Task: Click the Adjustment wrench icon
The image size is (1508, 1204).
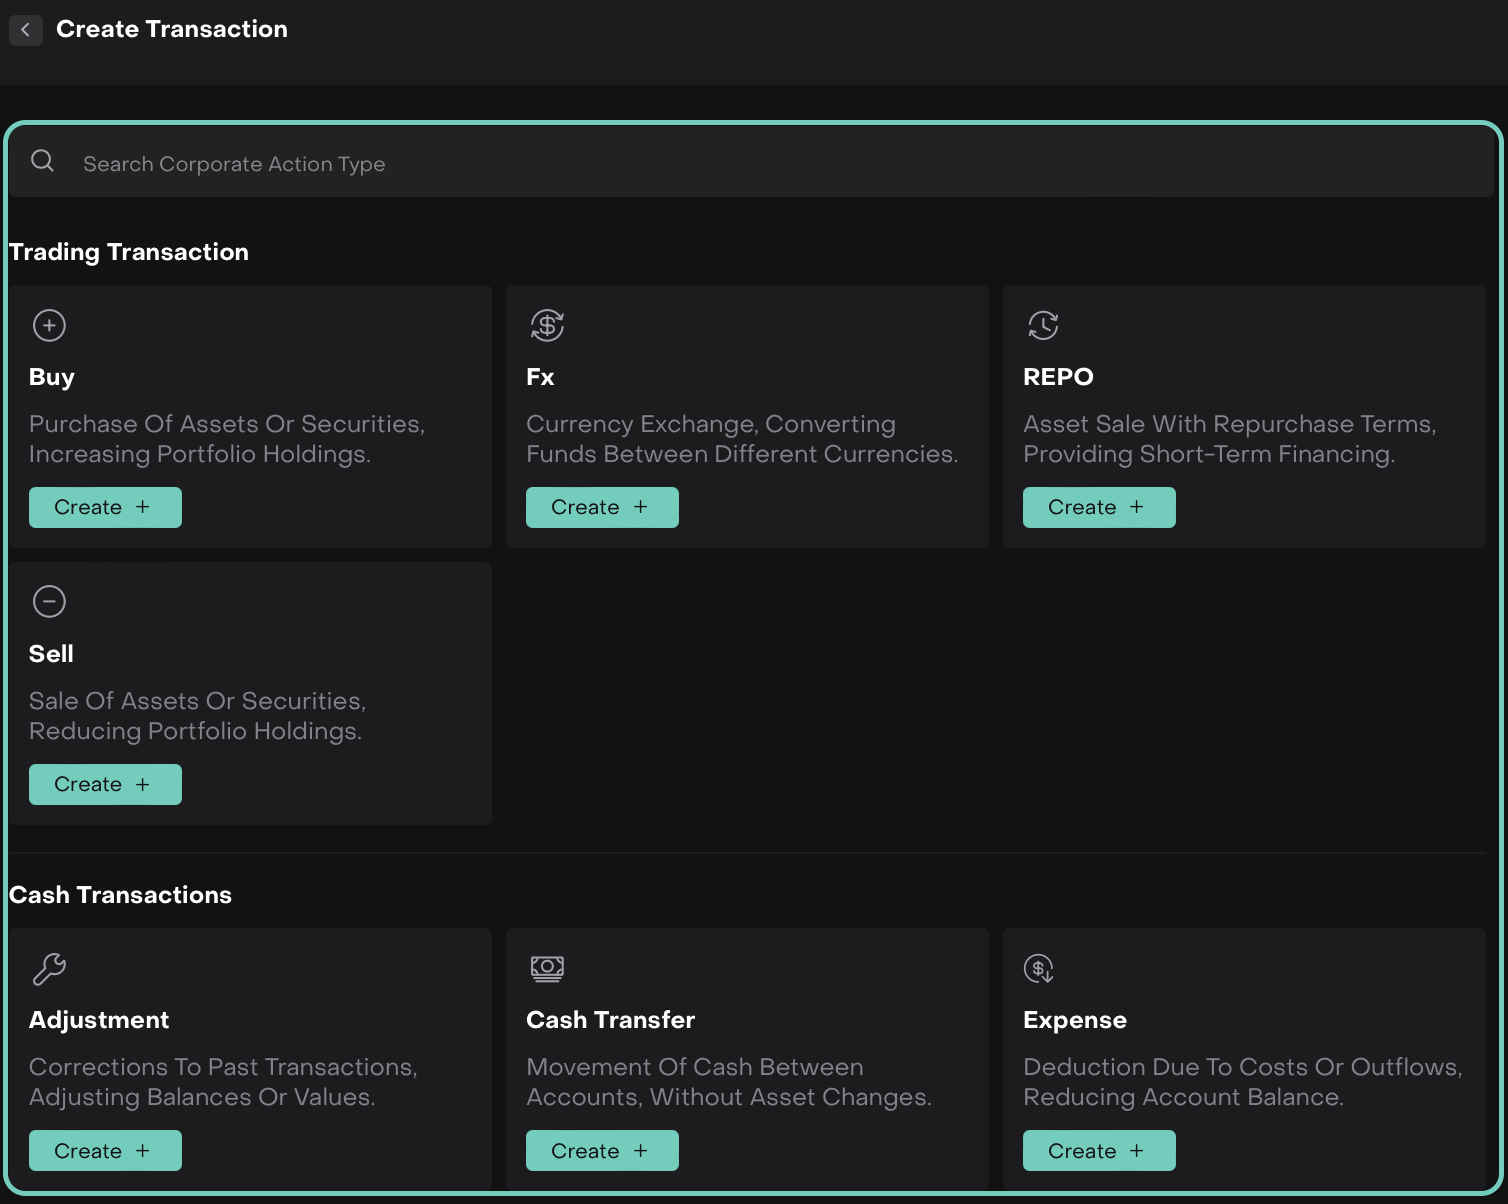Action: pos(49,968)
